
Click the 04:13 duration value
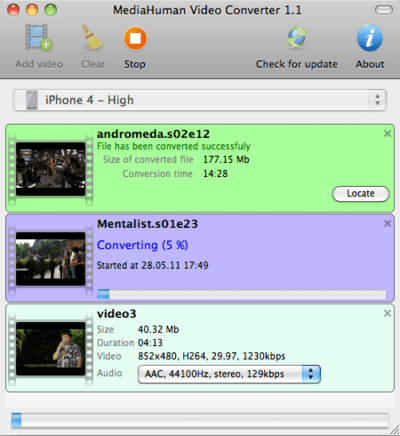(x=150, y=343)
